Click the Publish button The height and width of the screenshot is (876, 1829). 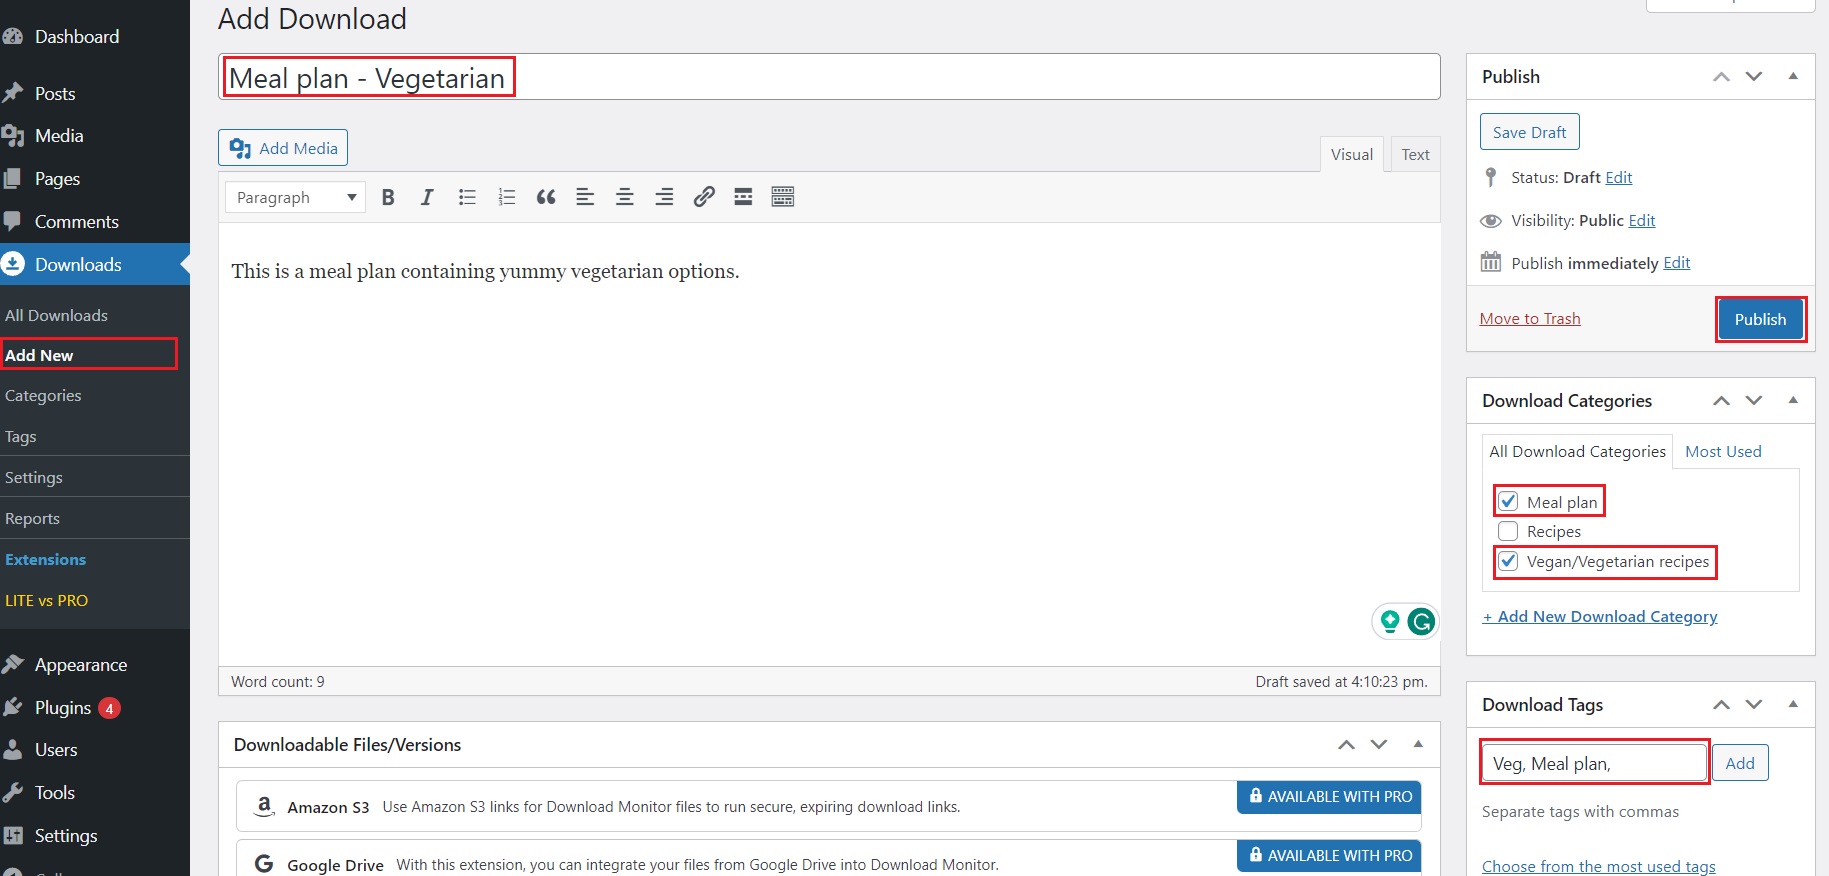coord(1760,320)
